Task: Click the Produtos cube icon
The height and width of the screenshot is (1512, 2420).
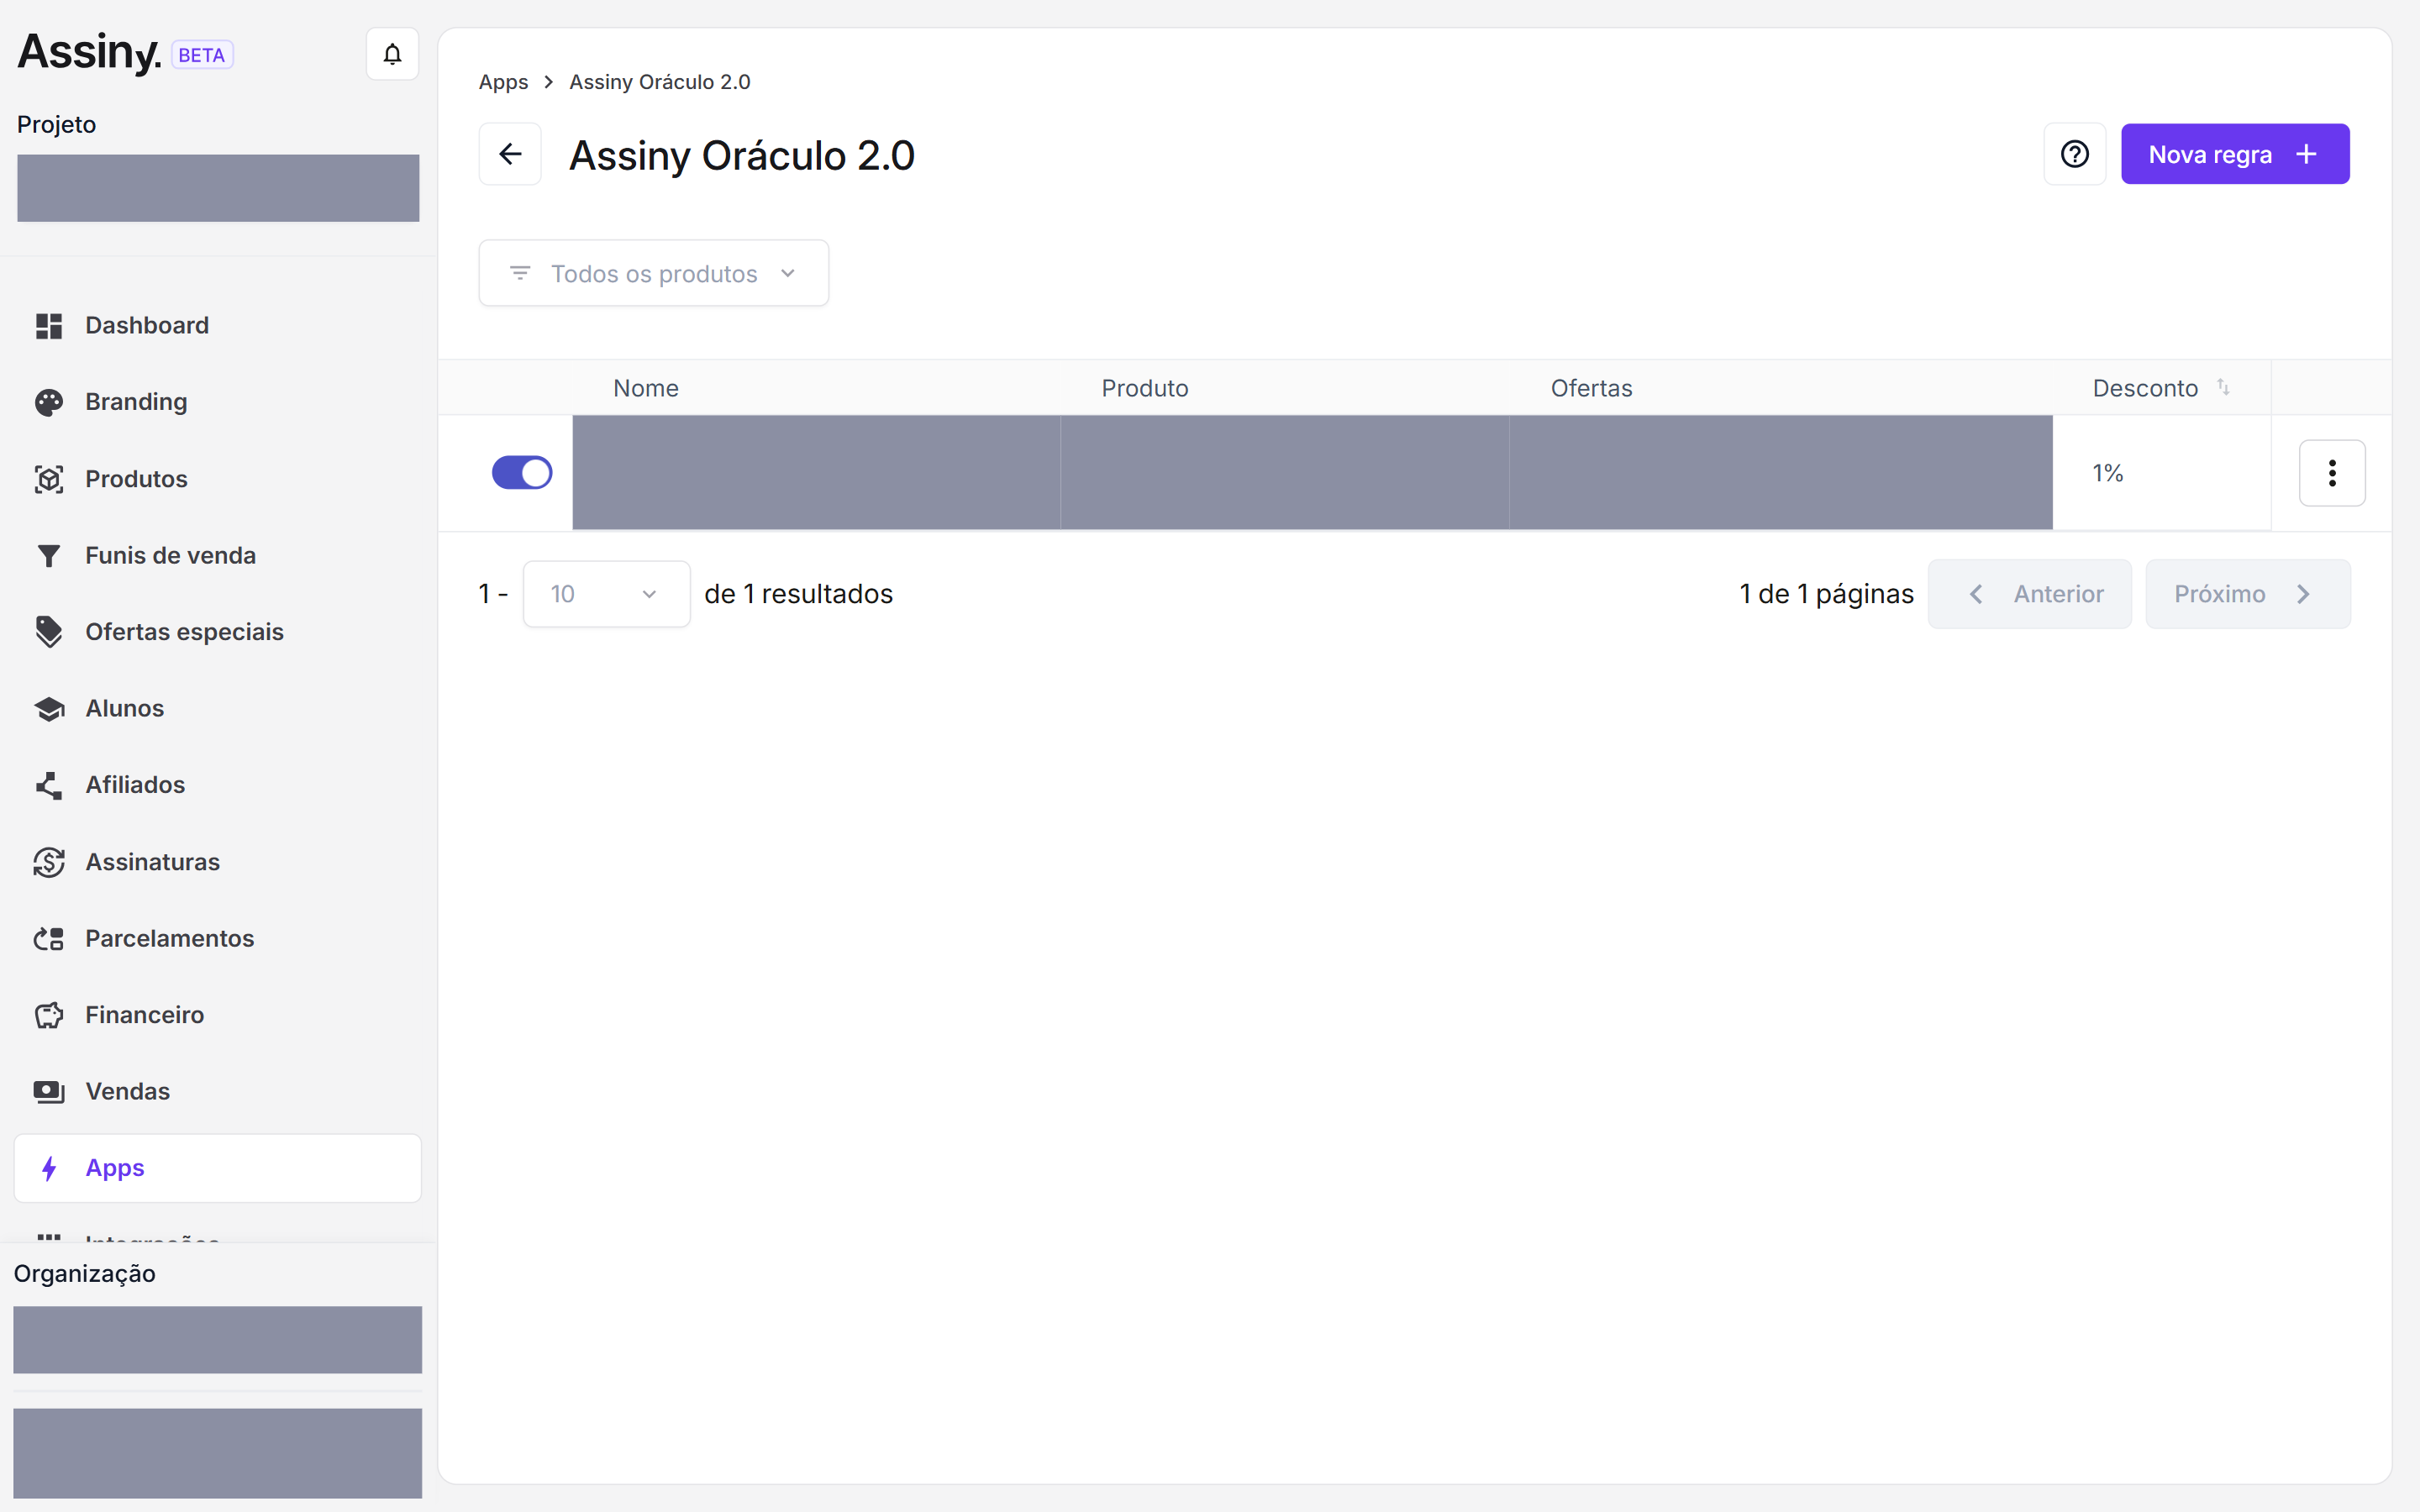Action: click(x=49, y=479)
